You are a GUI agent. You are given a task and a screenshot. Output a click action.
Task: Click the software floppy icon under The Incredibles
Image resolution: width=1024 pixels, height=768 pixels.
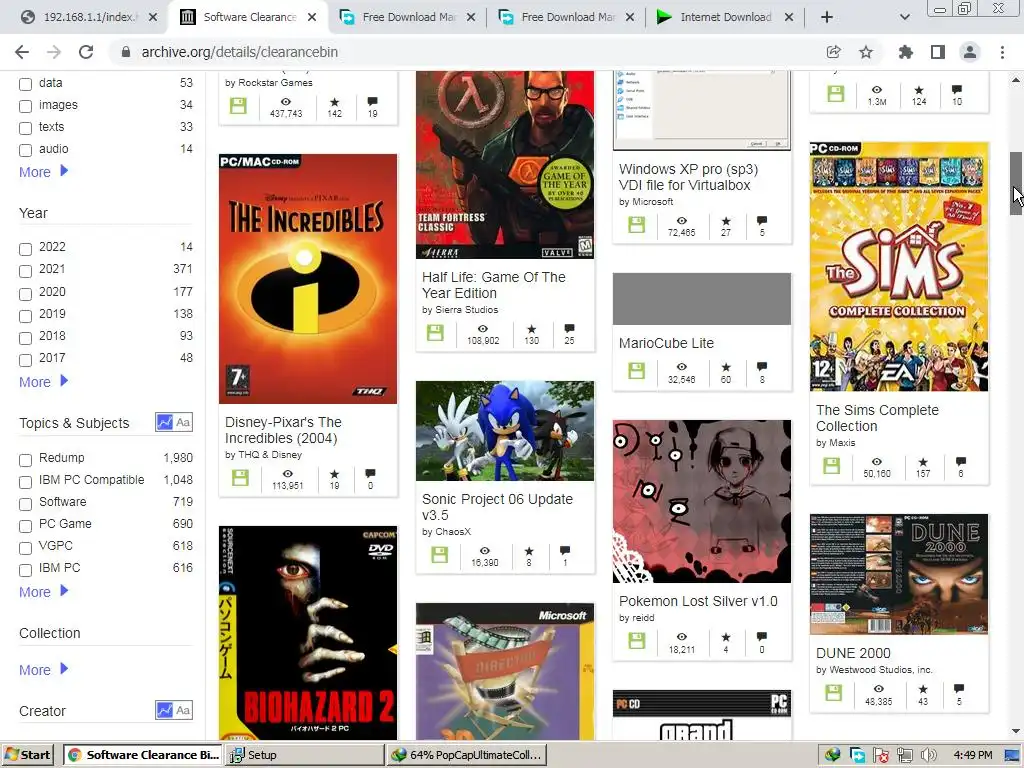pyautogui.click(x=240, y=478)
